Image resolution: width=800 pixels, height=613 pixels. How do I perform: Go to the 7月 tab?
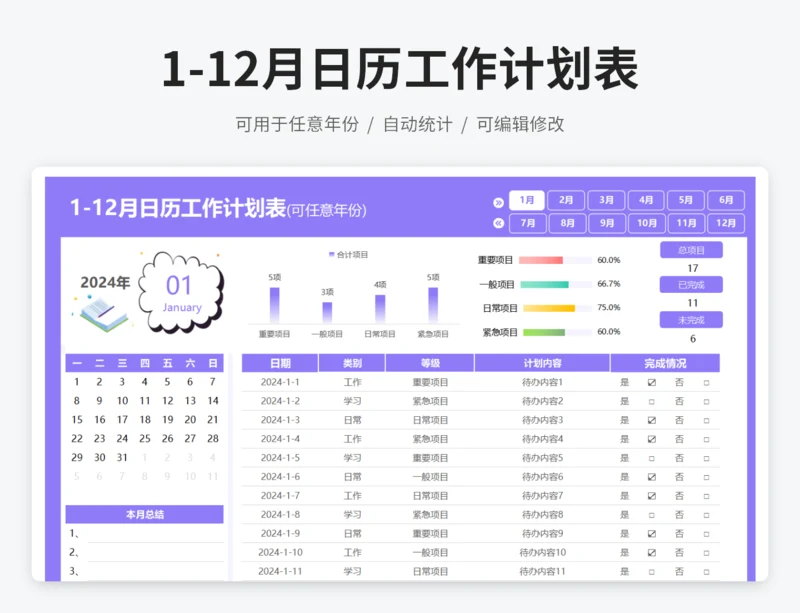(528, 223)
